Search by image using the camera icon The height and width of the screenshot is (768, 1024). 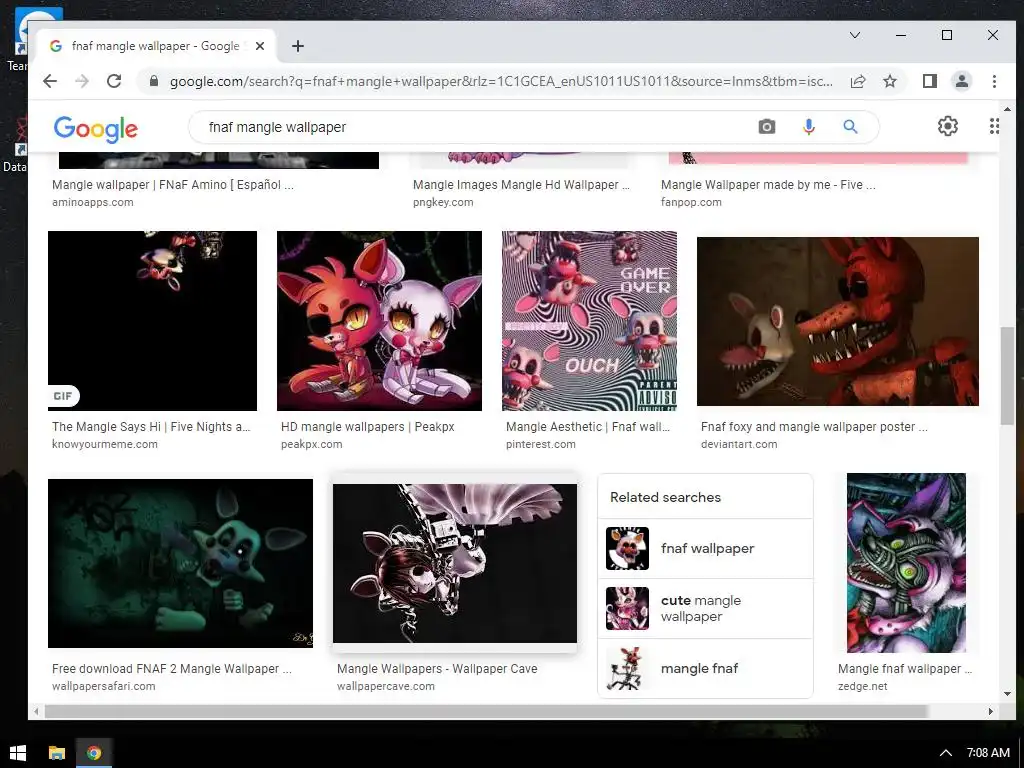click(x=767, y=127)
